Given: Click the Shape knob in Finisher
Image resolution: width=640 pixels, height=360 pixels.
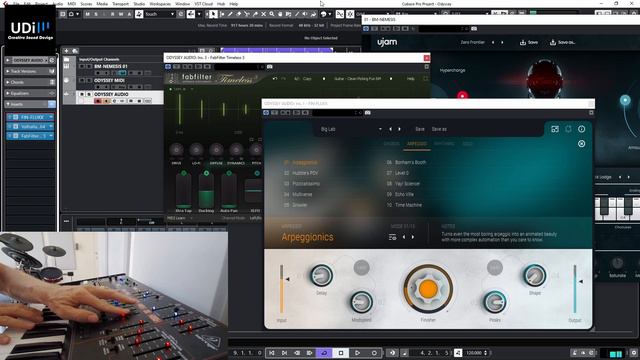Looking at the screenshot, I should pos(535,275).
